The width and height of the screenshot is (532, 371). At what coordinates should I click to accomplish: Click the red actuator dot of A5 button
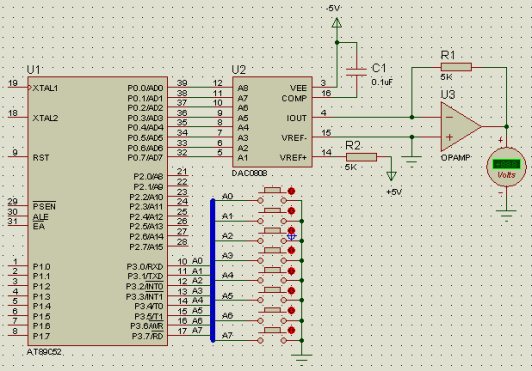[291, 291]
